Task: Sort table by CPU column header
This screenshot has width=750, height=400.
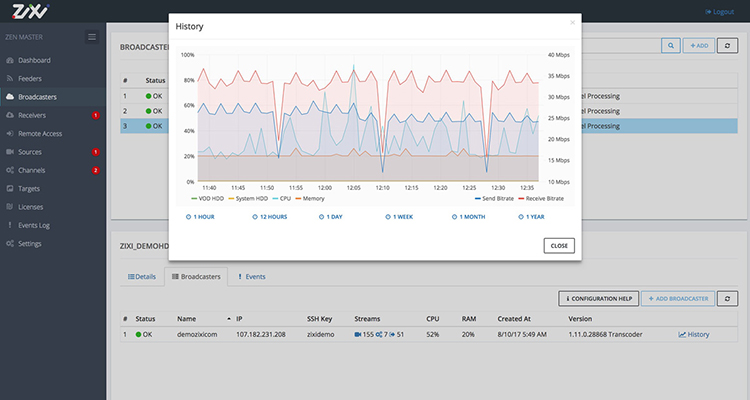Action: tap(432, 319)
